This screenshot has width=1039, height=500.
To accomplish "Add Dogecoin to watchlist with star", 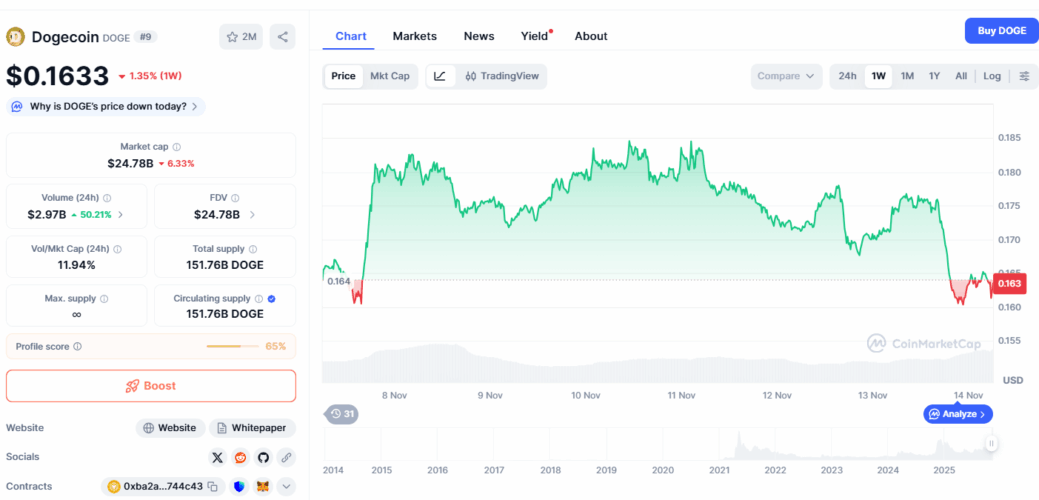I will pyautogui.click(x=241, y=37).
